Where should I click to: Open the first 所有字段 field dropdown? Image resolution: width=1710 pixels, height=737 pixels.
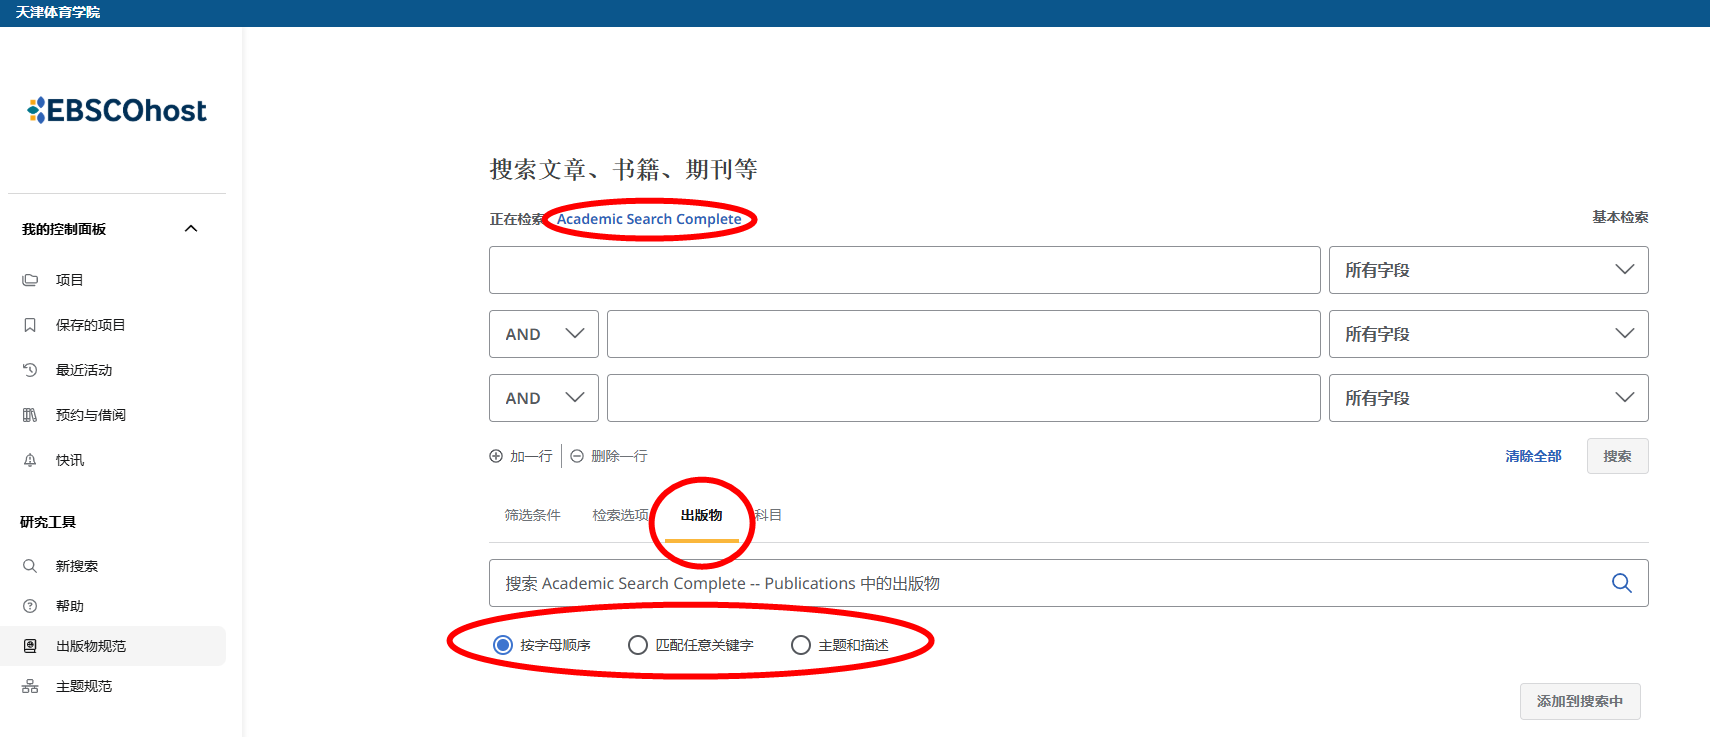coord(1488,270)
